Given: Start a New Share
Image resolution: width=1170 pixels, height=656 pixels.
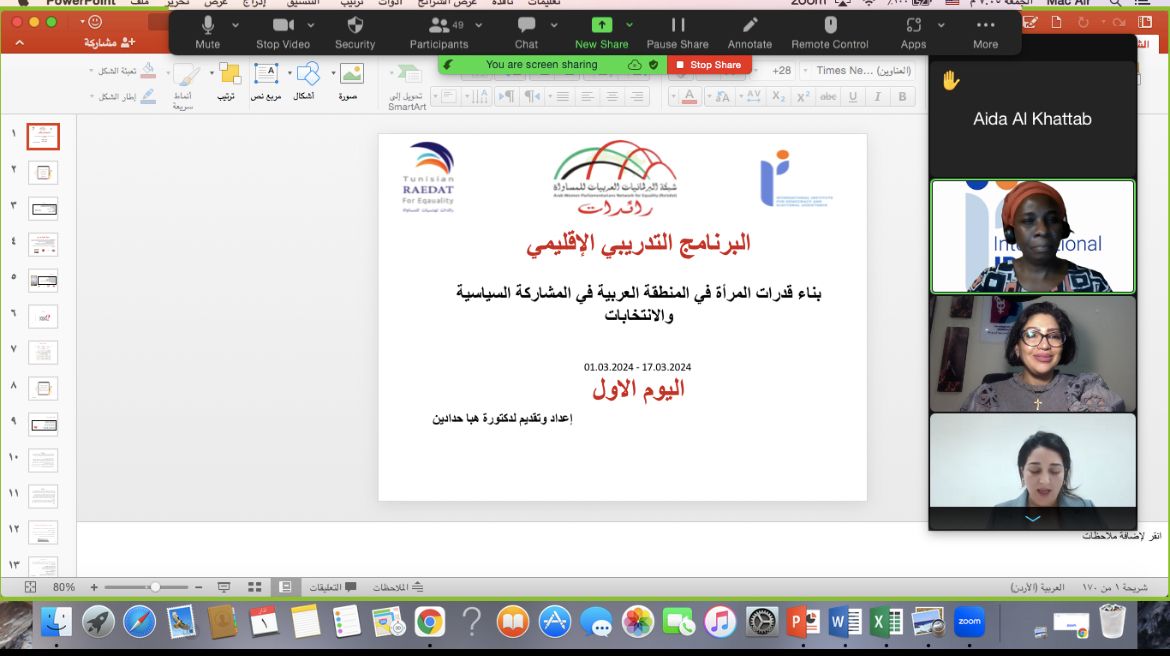Looking at the screenshot, I should pyautogui.click(x=601, y=33).
